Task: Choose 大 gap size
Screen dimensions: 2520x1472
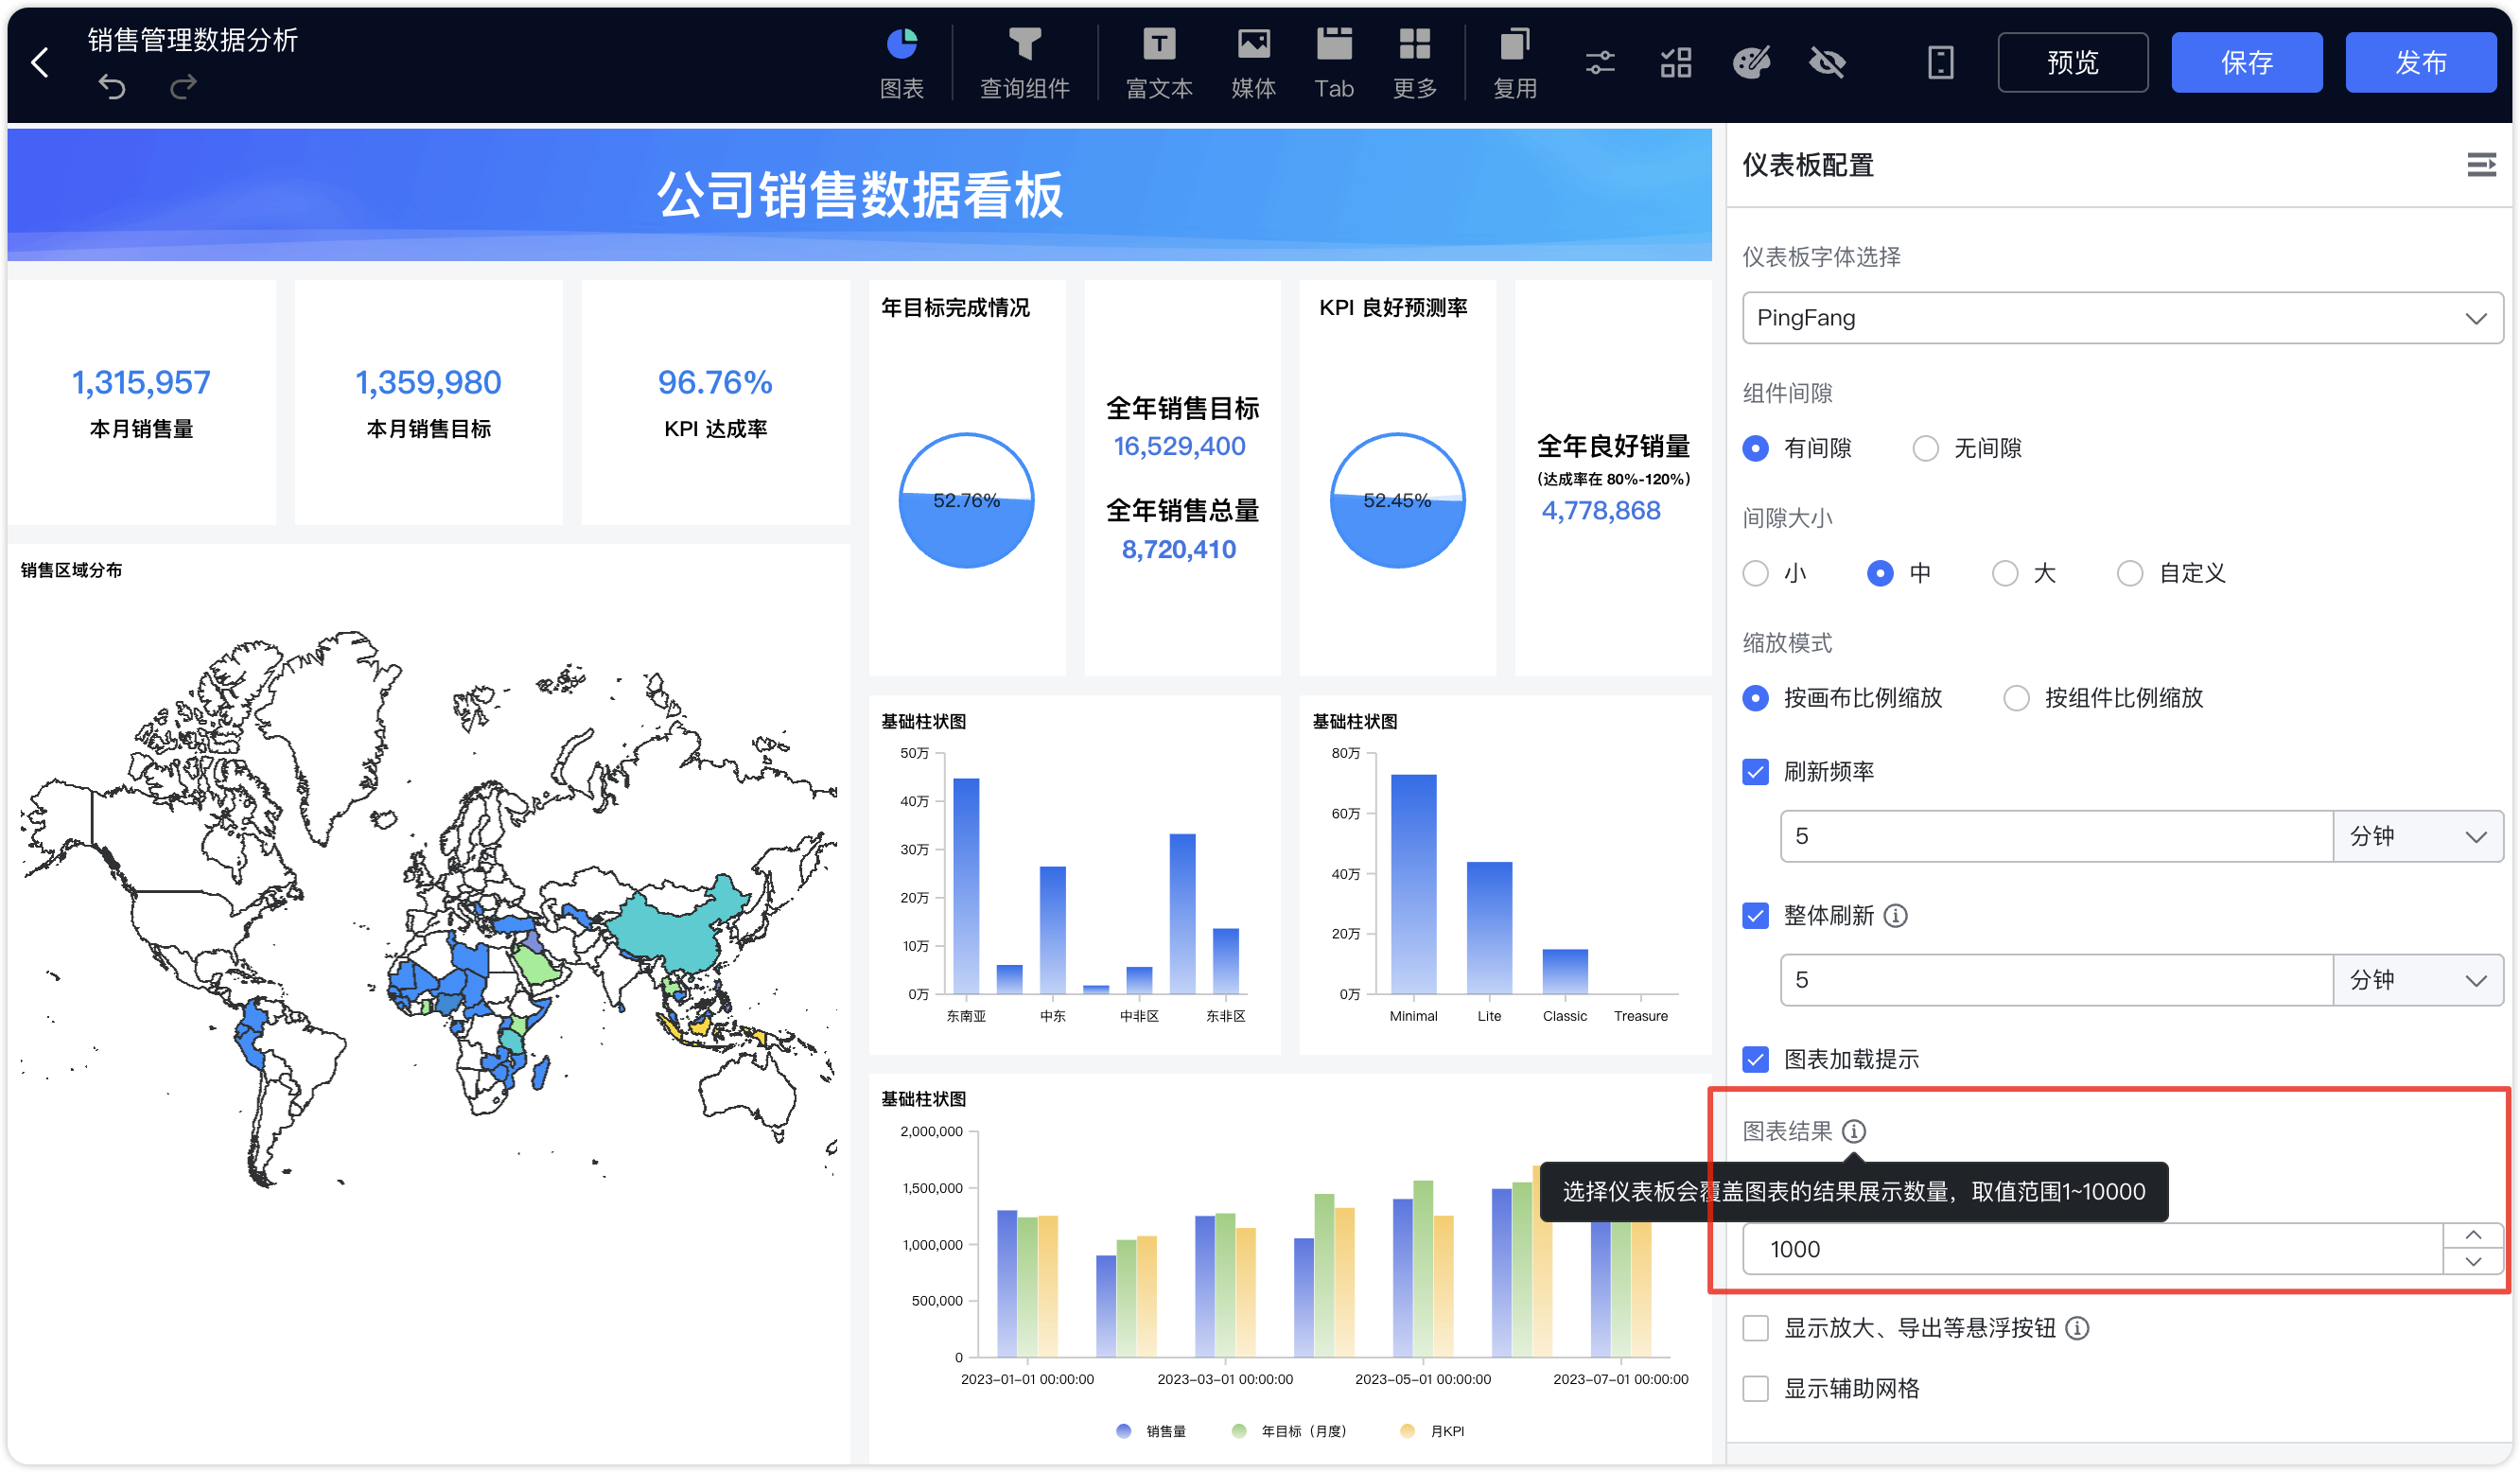Action: click(2005, 573)
